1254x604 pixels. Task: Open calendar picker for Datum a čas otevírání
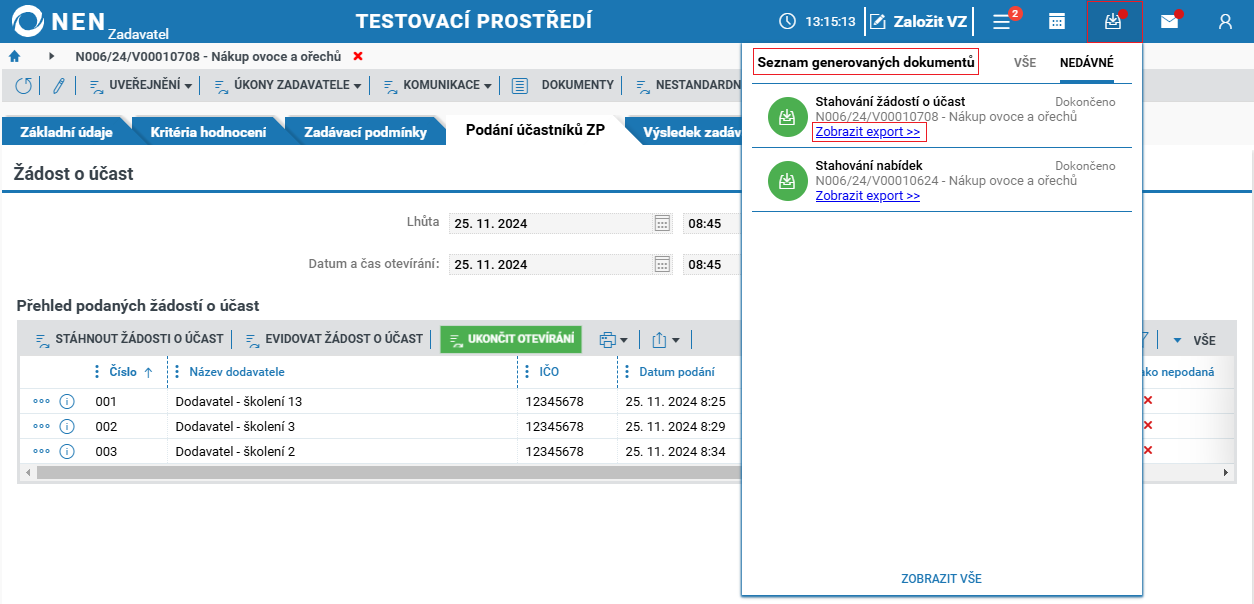[662, 264]
